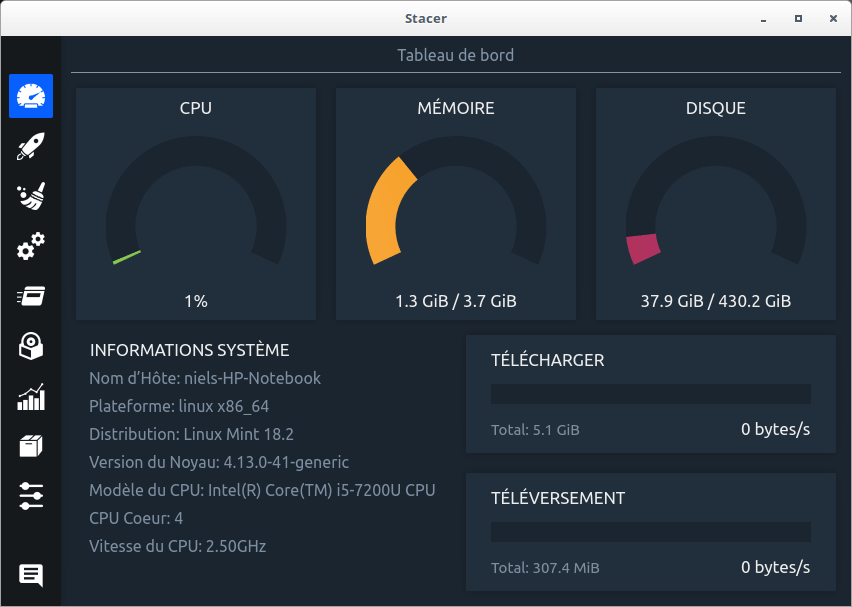Open Feedback via the speech bubble icon
This screenshot has height=607, width=852.
click(x=31, y=575)
